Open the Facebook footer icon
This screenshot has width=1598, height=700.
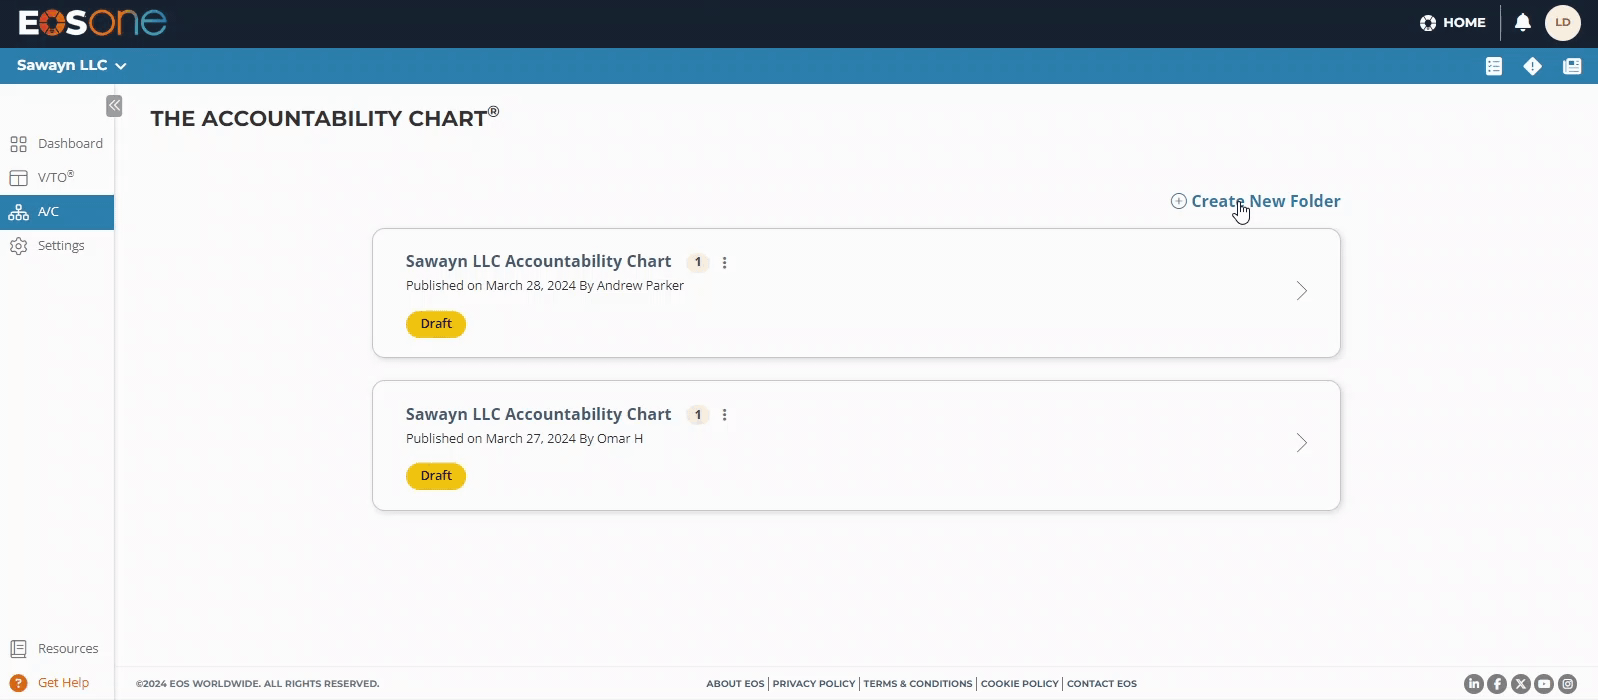(1497, 684)
